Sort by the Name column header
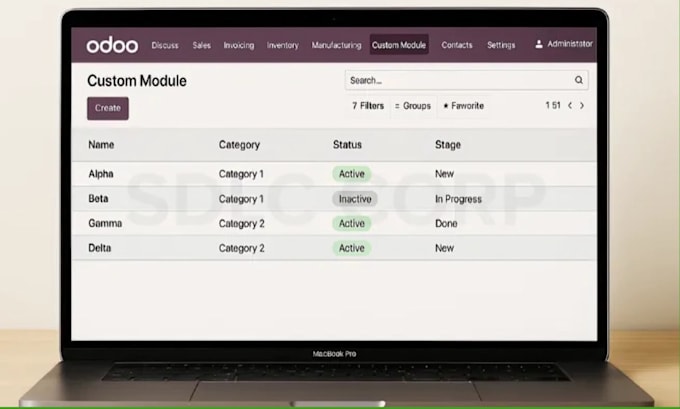 [x=101, y=145]
